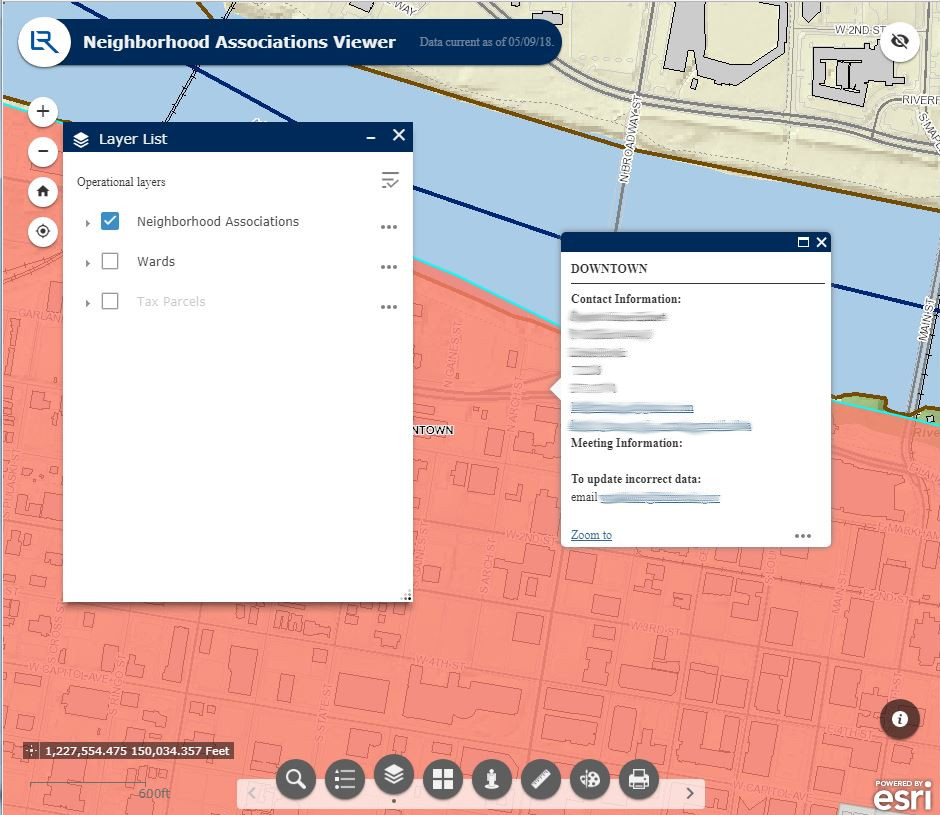Open the Print widget
The height and width of the screenshot is (815, 940).
point(639,778)
